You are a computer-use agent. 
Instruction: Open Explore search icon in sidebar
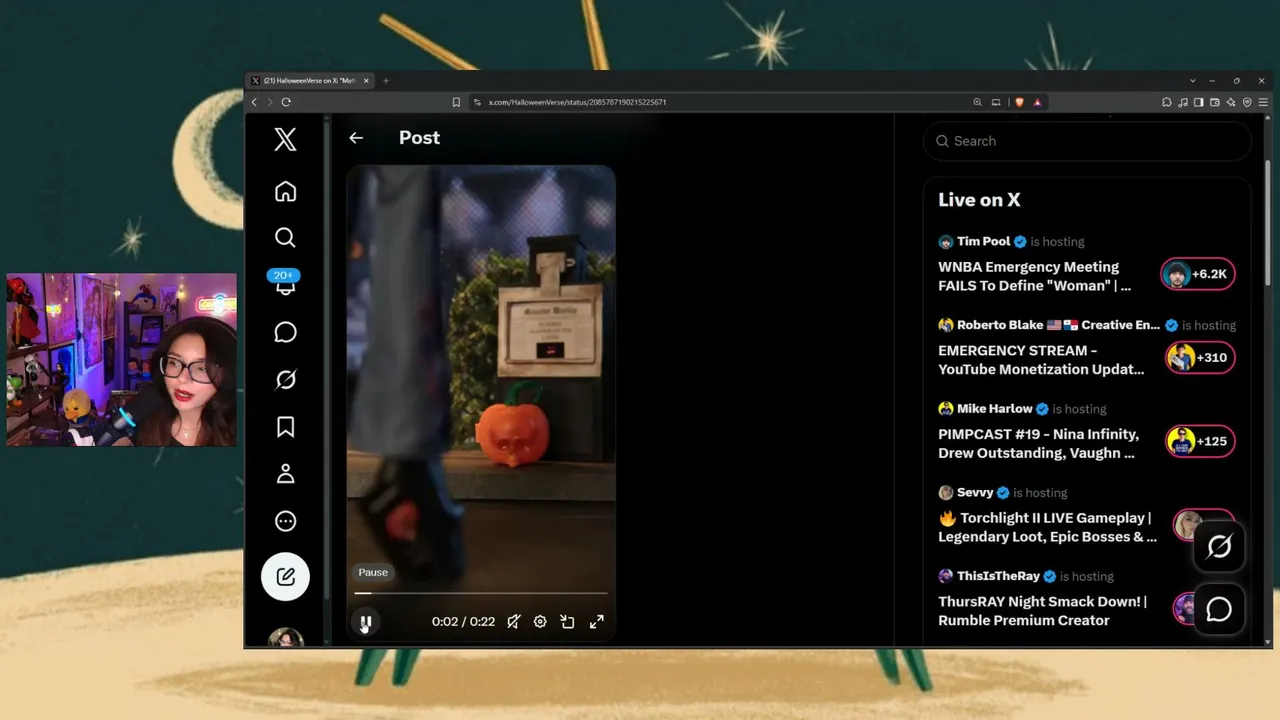285,237
